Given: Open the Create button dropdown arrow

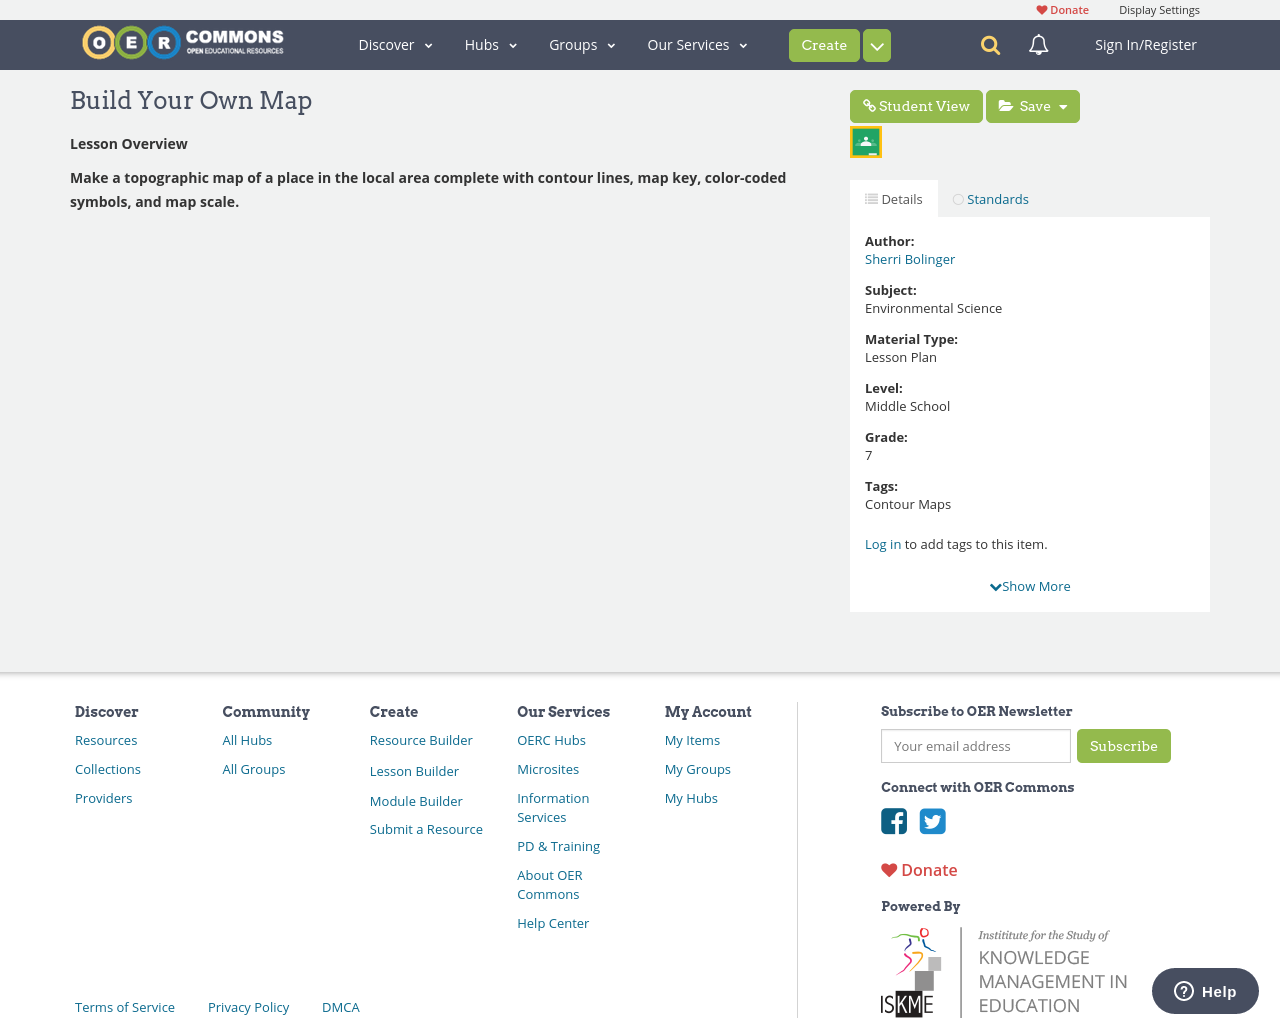Looking at the screenshot, I should pyautogui.click(x=876, y=44).
